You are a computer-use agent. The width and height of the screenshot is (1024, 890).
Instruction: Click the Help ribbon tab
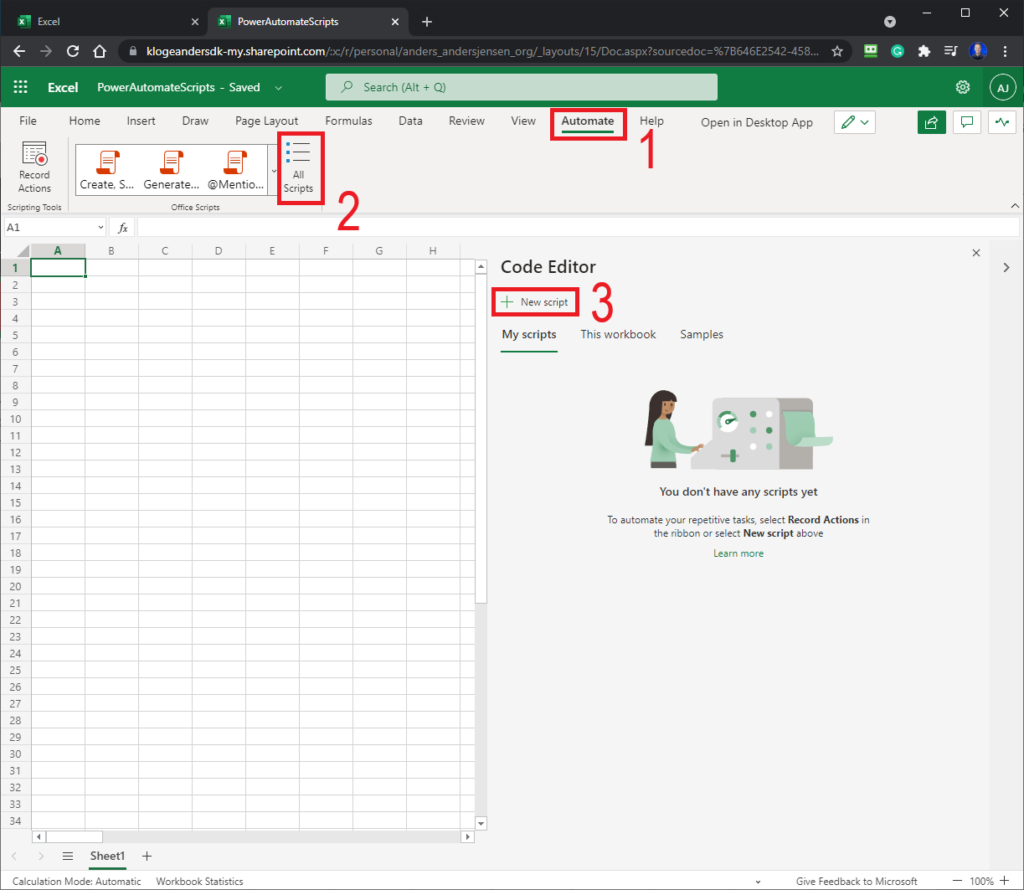point(651,121)
